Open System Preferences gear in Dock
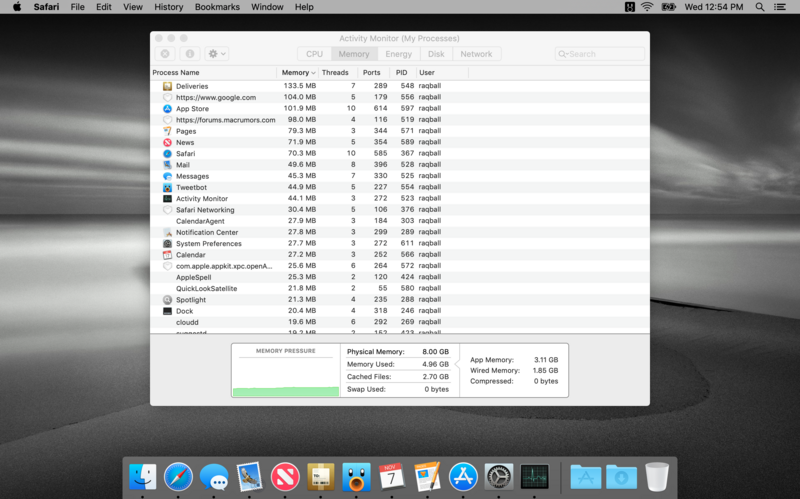The image size is (800, 499). (498, 477)
